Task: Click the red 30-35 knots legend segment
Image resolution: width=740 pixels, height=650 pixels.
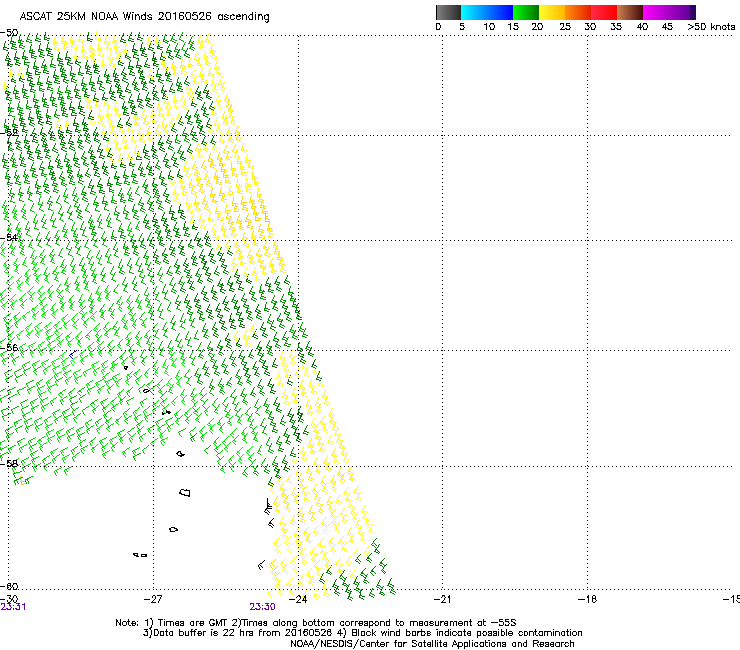Action: (x=604, y=12)
